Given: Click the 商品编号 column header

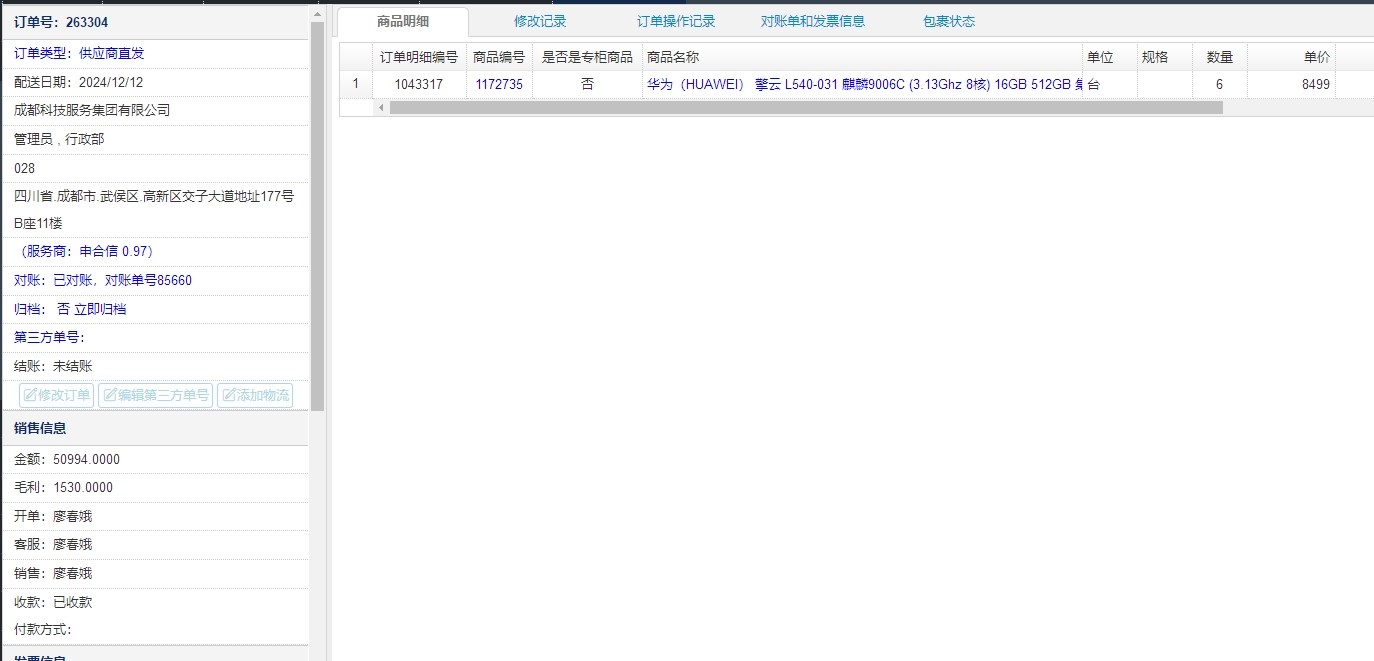Looking at the screenshot, I should (499, 57).
